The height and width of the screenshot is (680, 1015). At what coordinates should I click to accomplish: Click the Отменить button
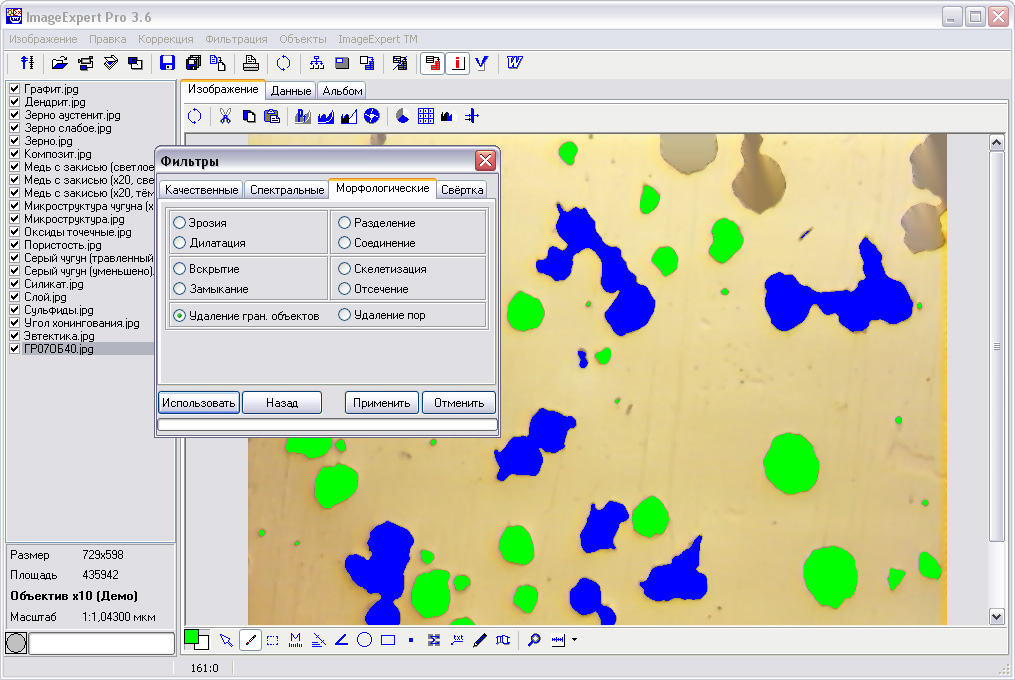click(x=459, y=403)
